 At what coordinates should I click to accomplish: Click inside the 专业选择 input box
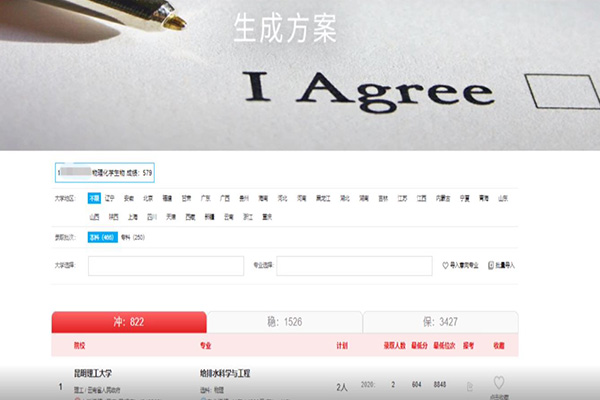pyautogui.click(x=354, y=266)
